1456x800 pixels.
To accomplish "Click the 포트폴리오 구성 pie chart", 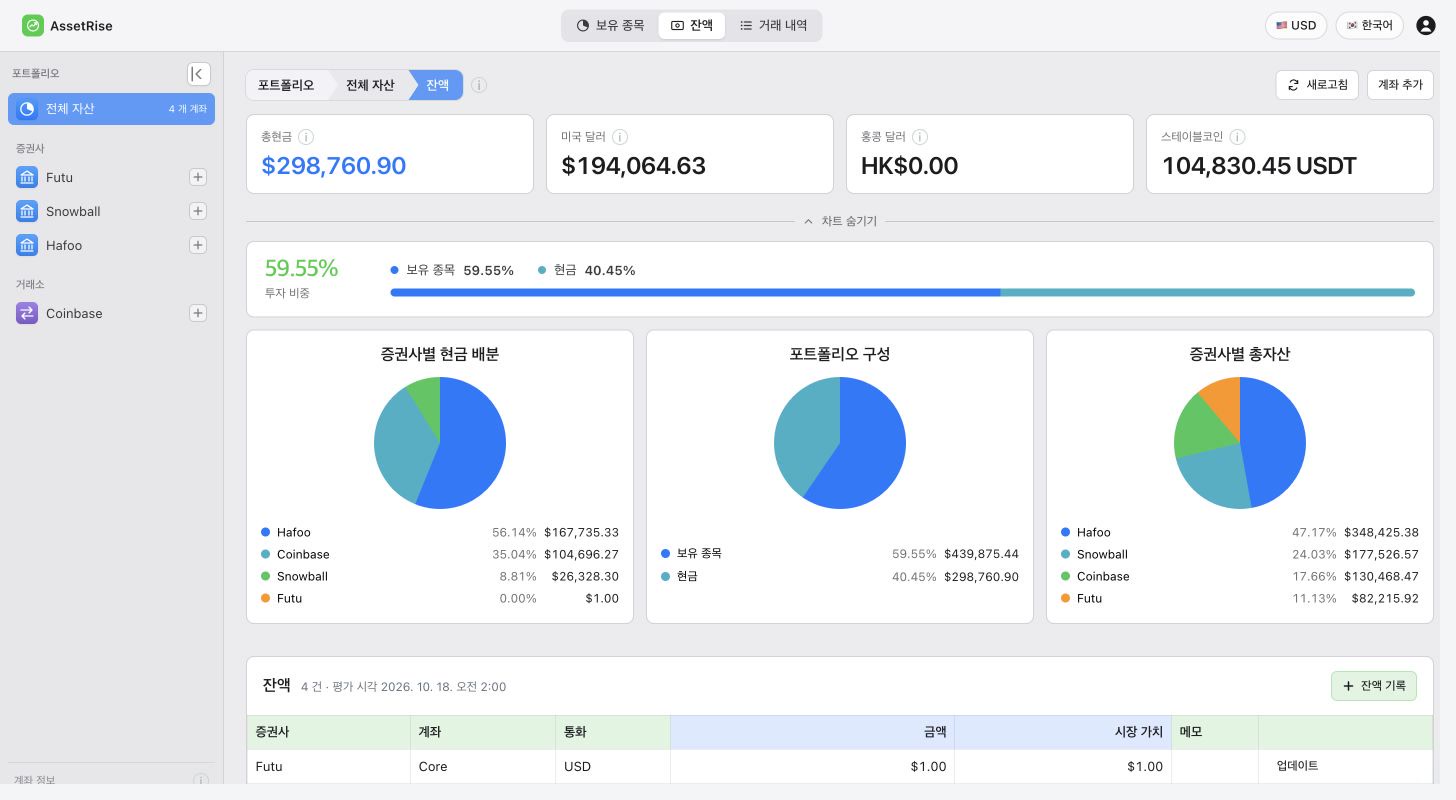I will point(840,443).
